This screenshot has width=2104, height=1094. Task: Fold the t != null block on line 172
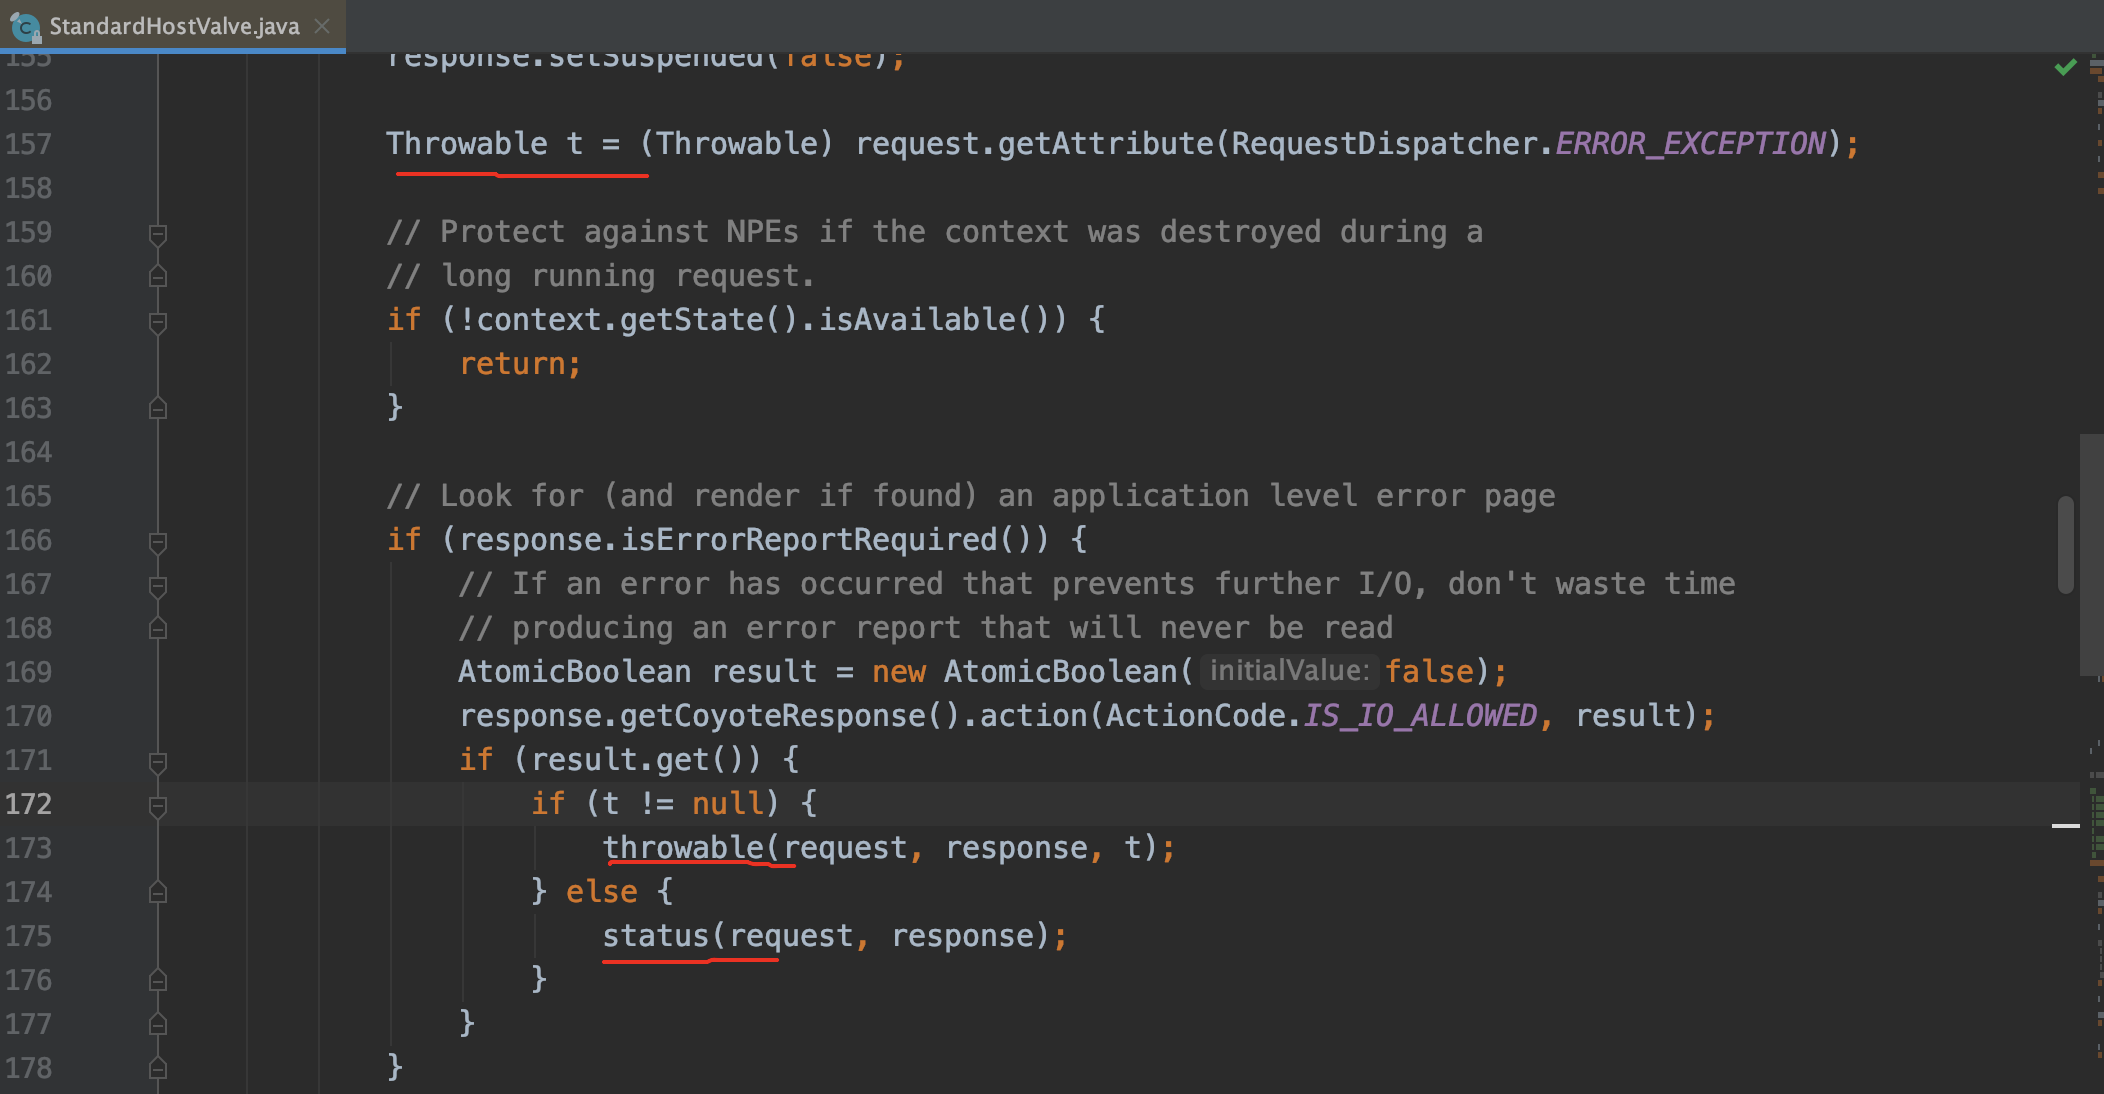pos(157,806)
